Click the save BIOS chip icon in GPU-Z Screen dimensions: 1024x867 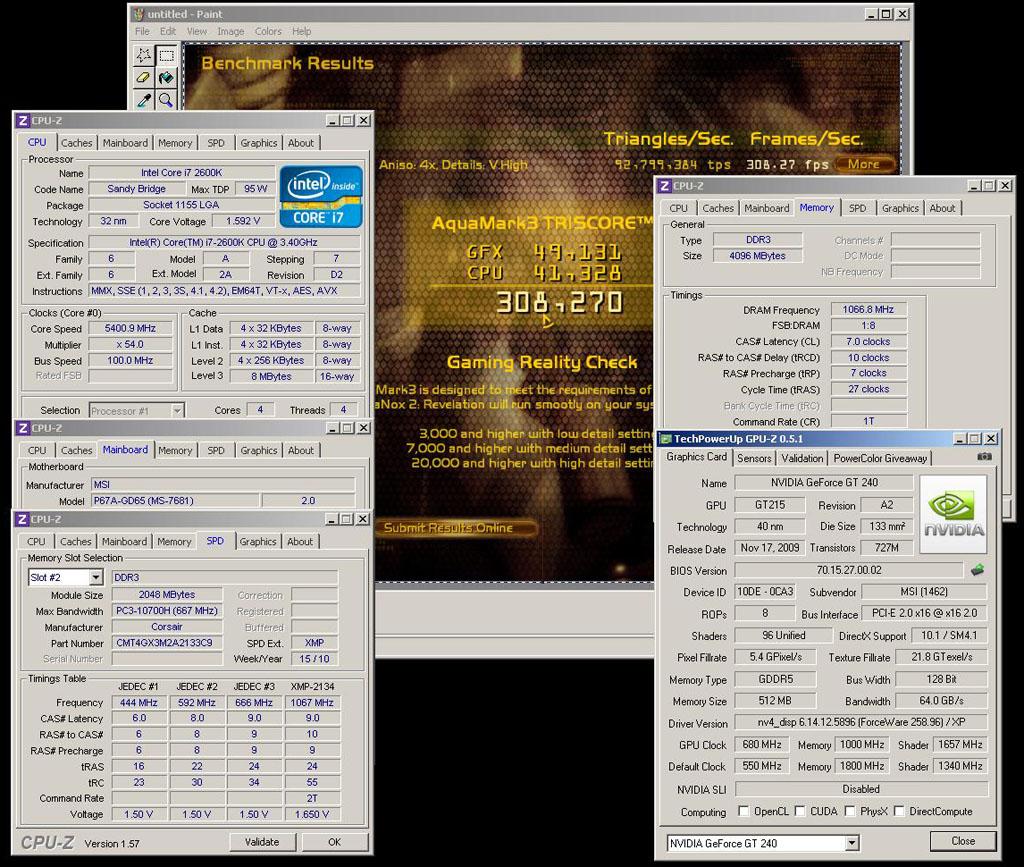[978, 570]
